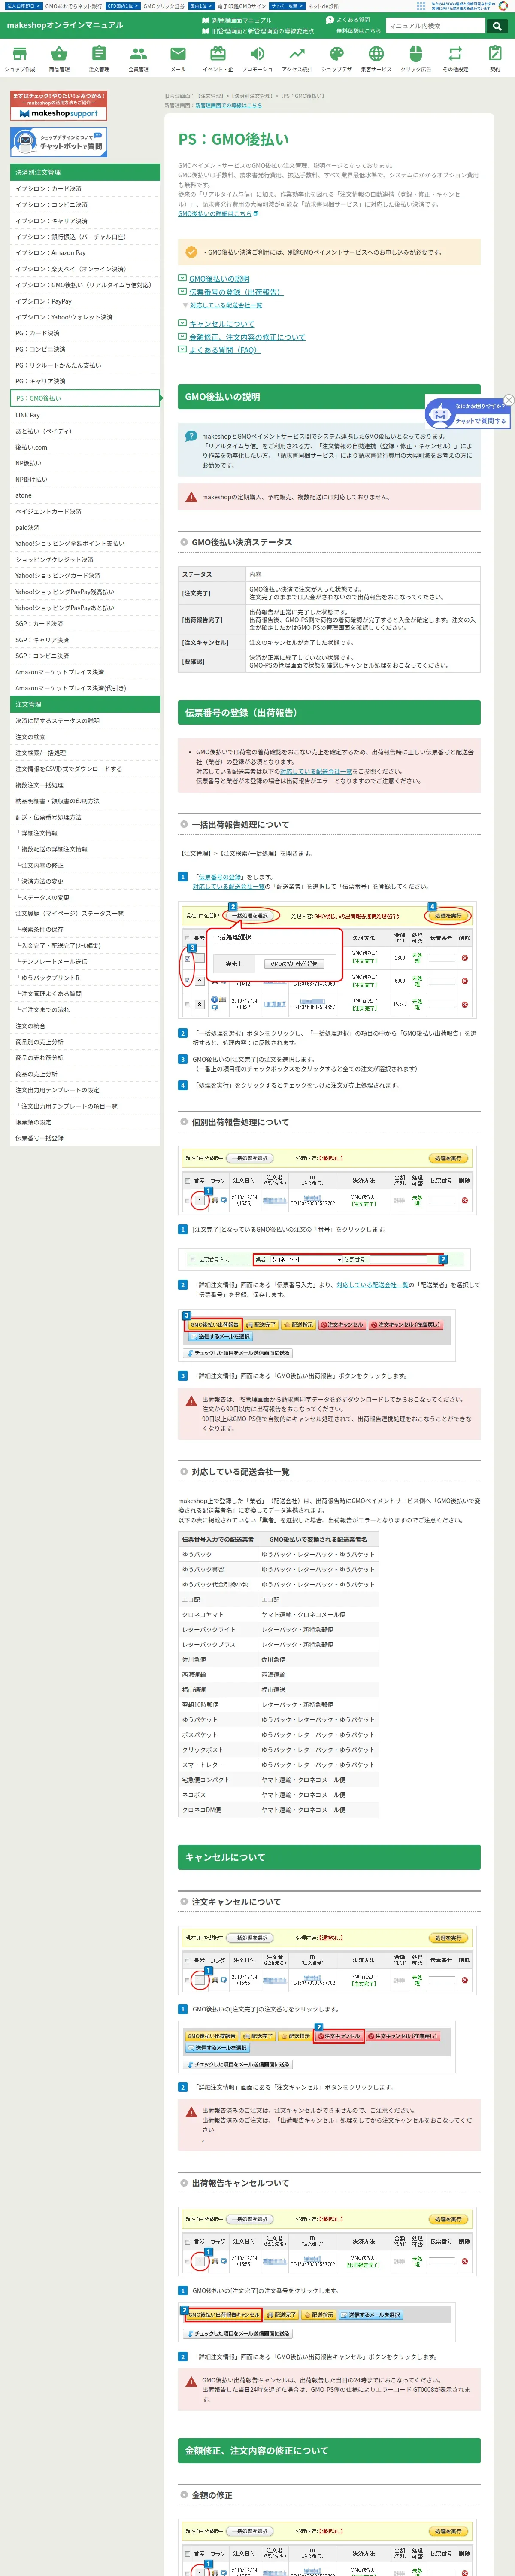
Task: Open 複数注文一括処理 sidebar item
Action: click(x=85, y=785)
